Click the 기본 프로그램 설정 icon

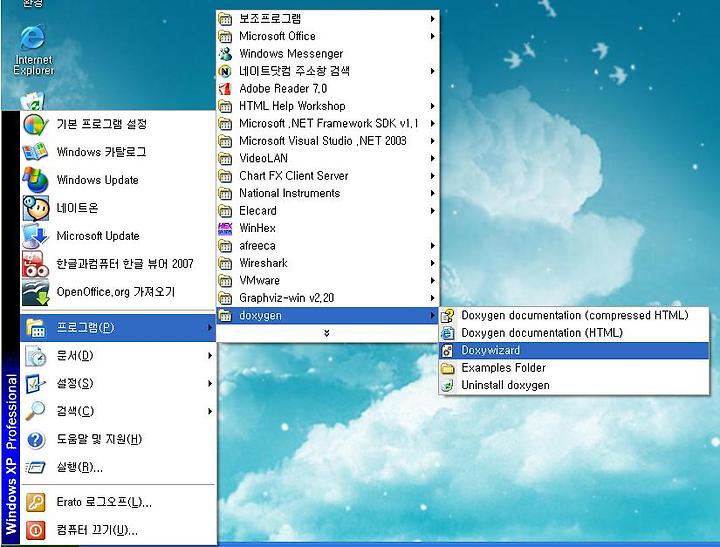click(35, 124)
